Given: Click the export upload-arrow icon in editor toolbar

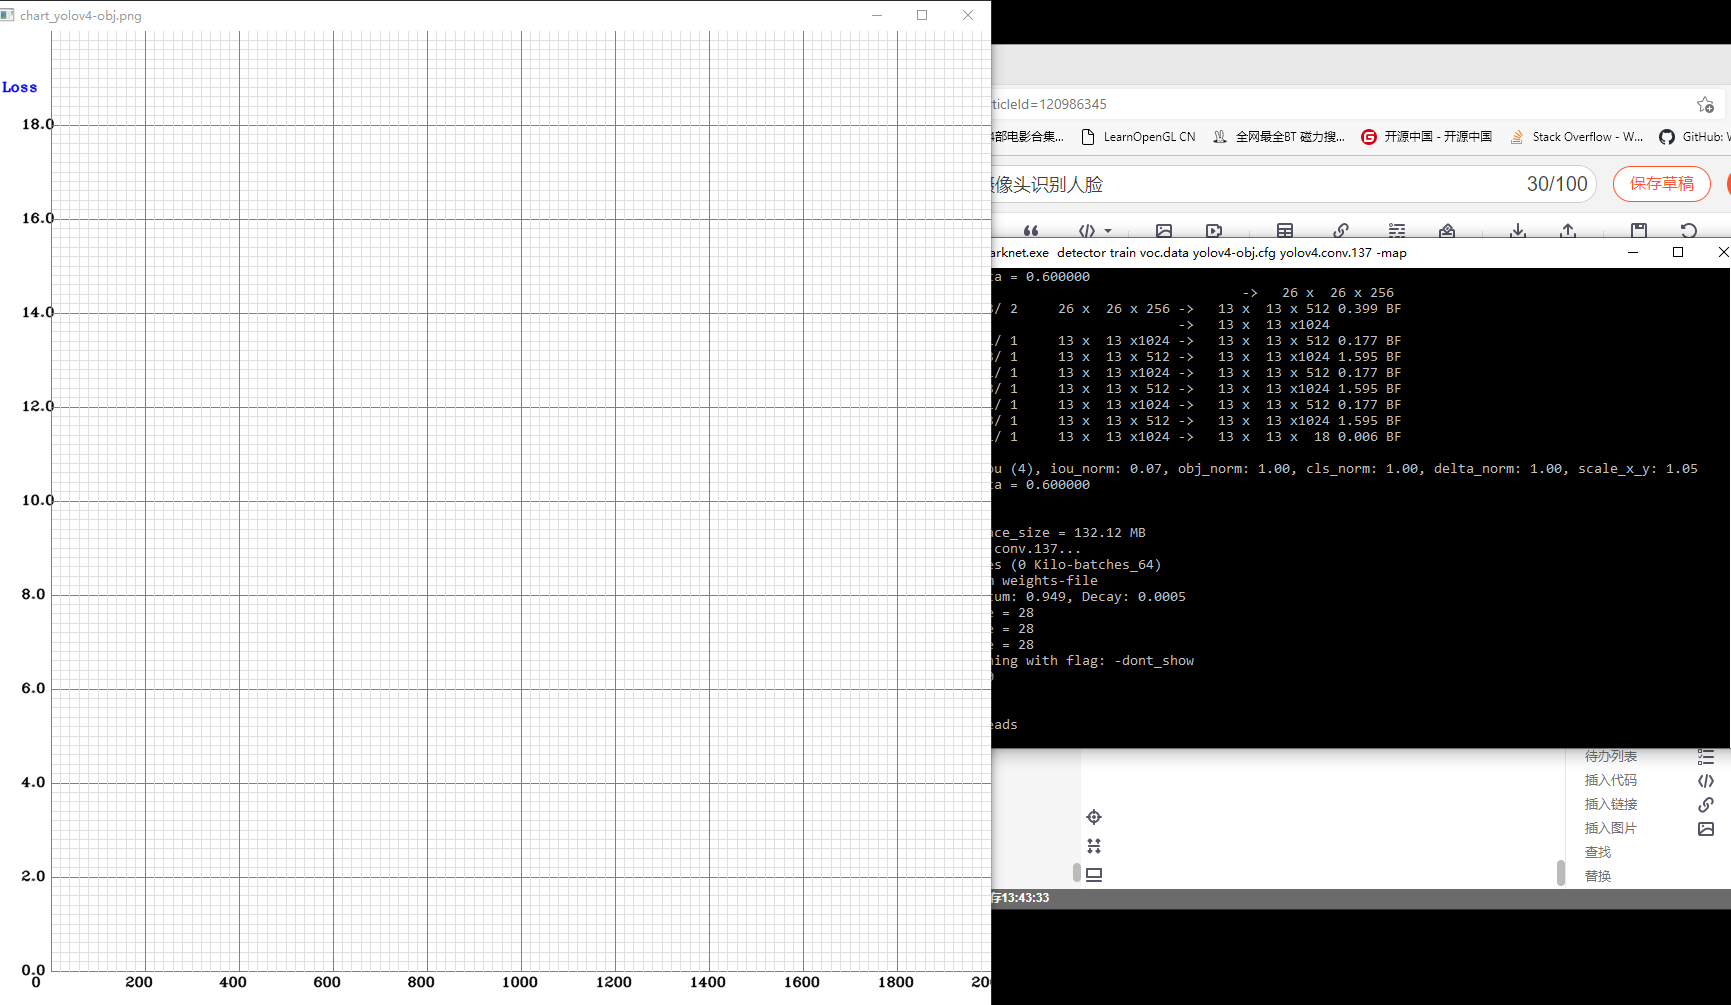Looking at the screenshot, I should tap(1568, 231).
